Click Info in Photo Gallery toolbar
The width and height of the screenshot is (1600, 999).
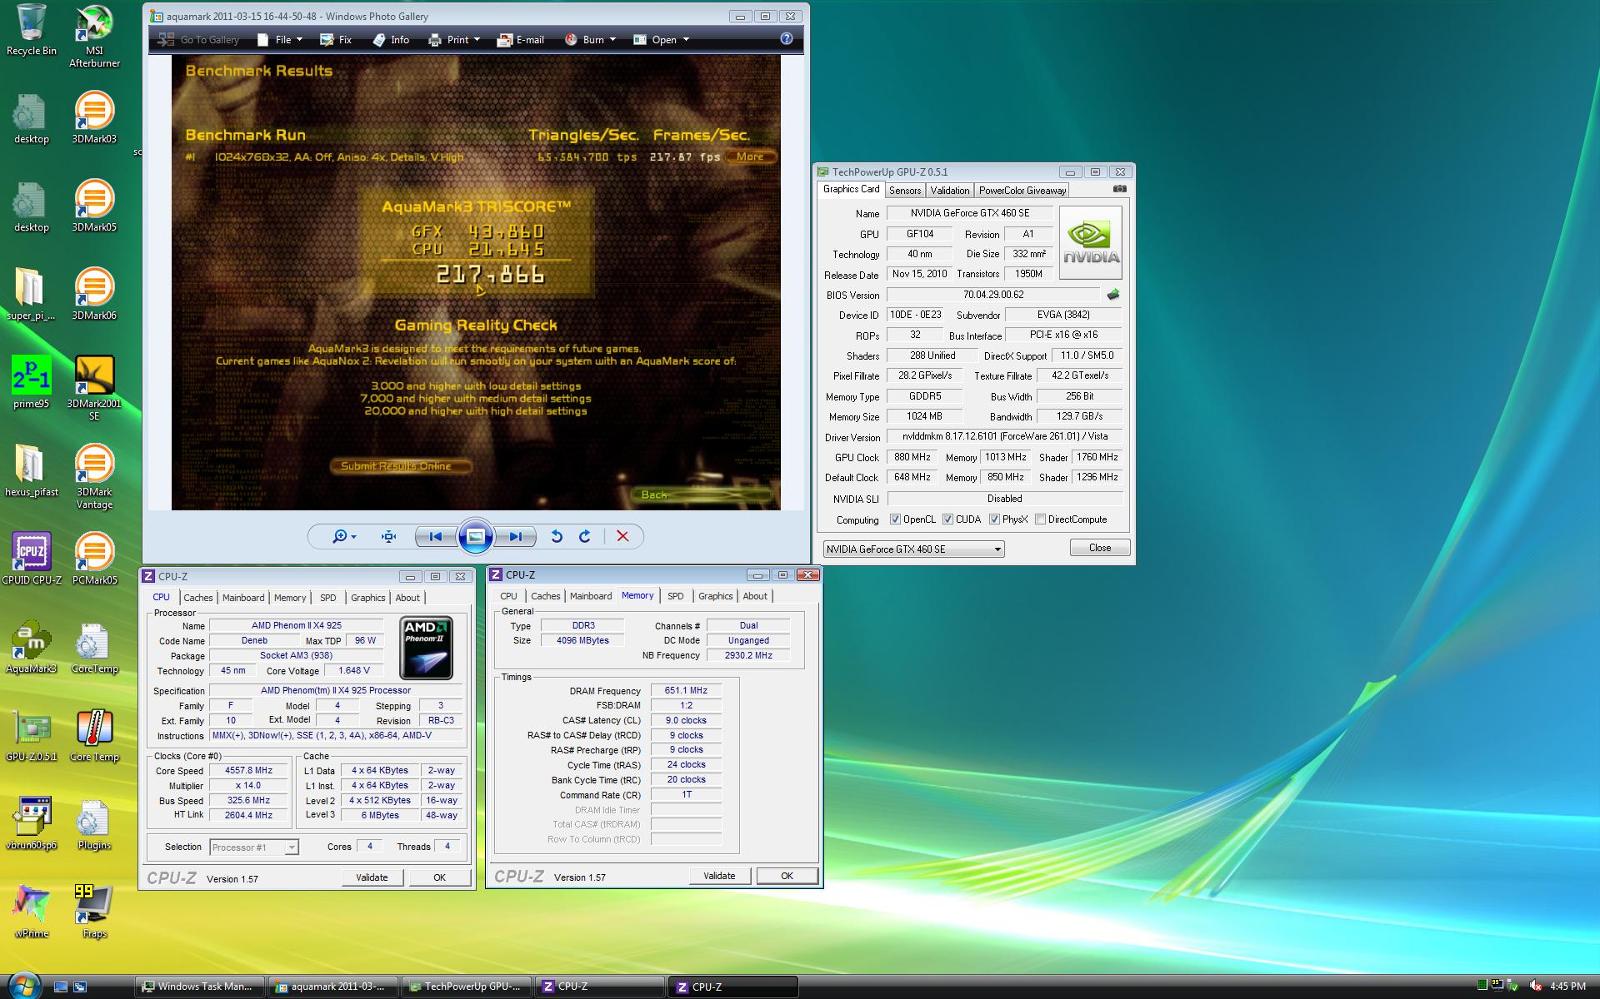[390, 40]
